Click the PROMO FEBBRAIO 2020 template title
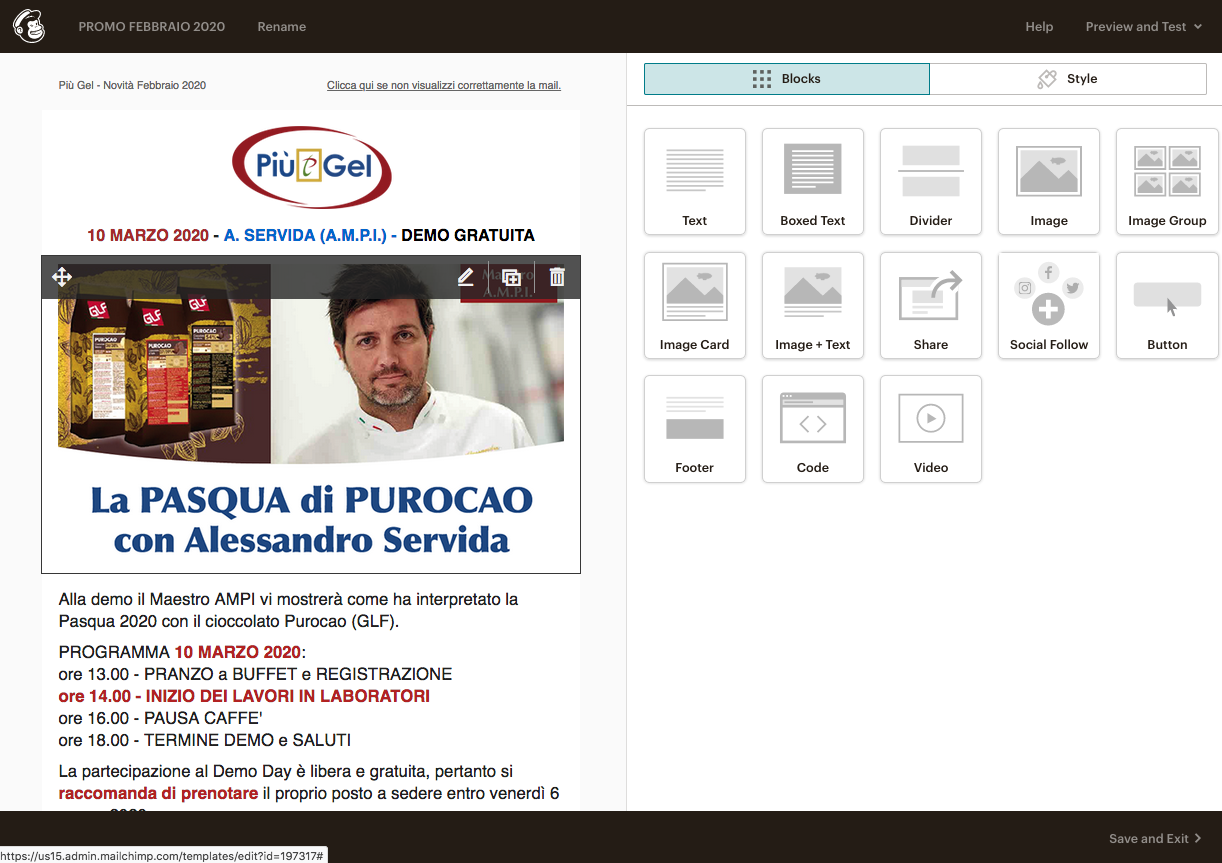This screenshot has height=863, width=1222. click(152, 27)
